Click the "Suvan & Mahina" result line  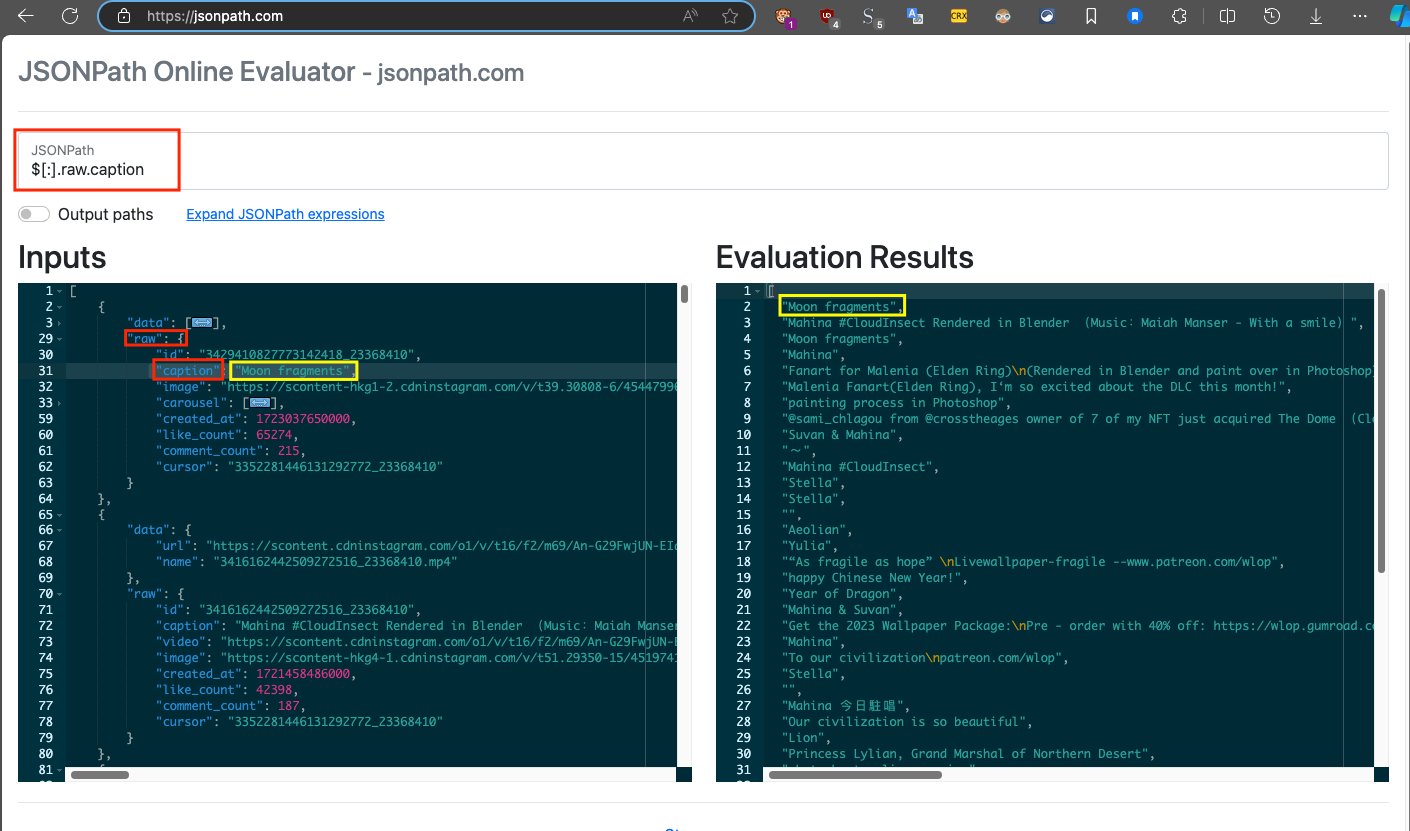[842, 435]
